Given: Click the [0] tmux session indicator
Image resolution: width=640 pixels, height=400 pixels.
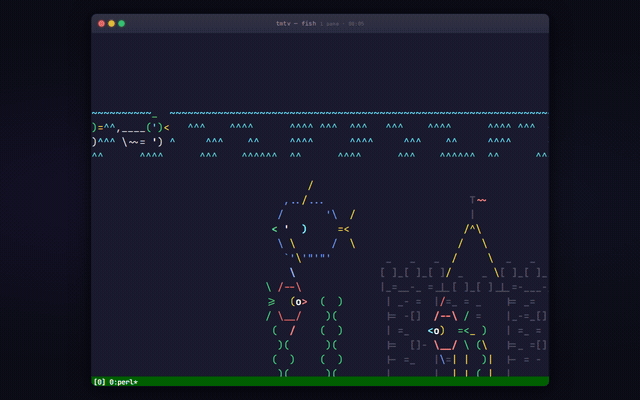Looking at the screenshot, I should (99, 381).
